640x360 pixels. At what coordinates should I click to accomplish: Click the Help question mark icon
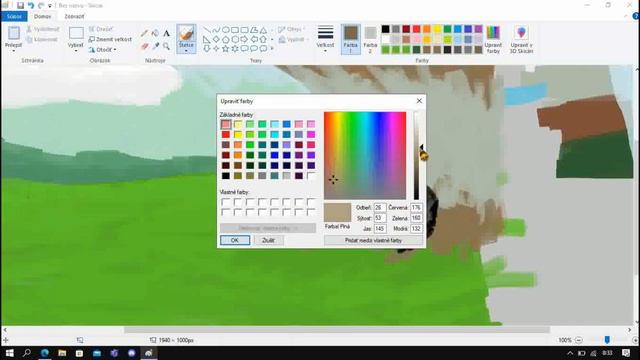[636, 16]
